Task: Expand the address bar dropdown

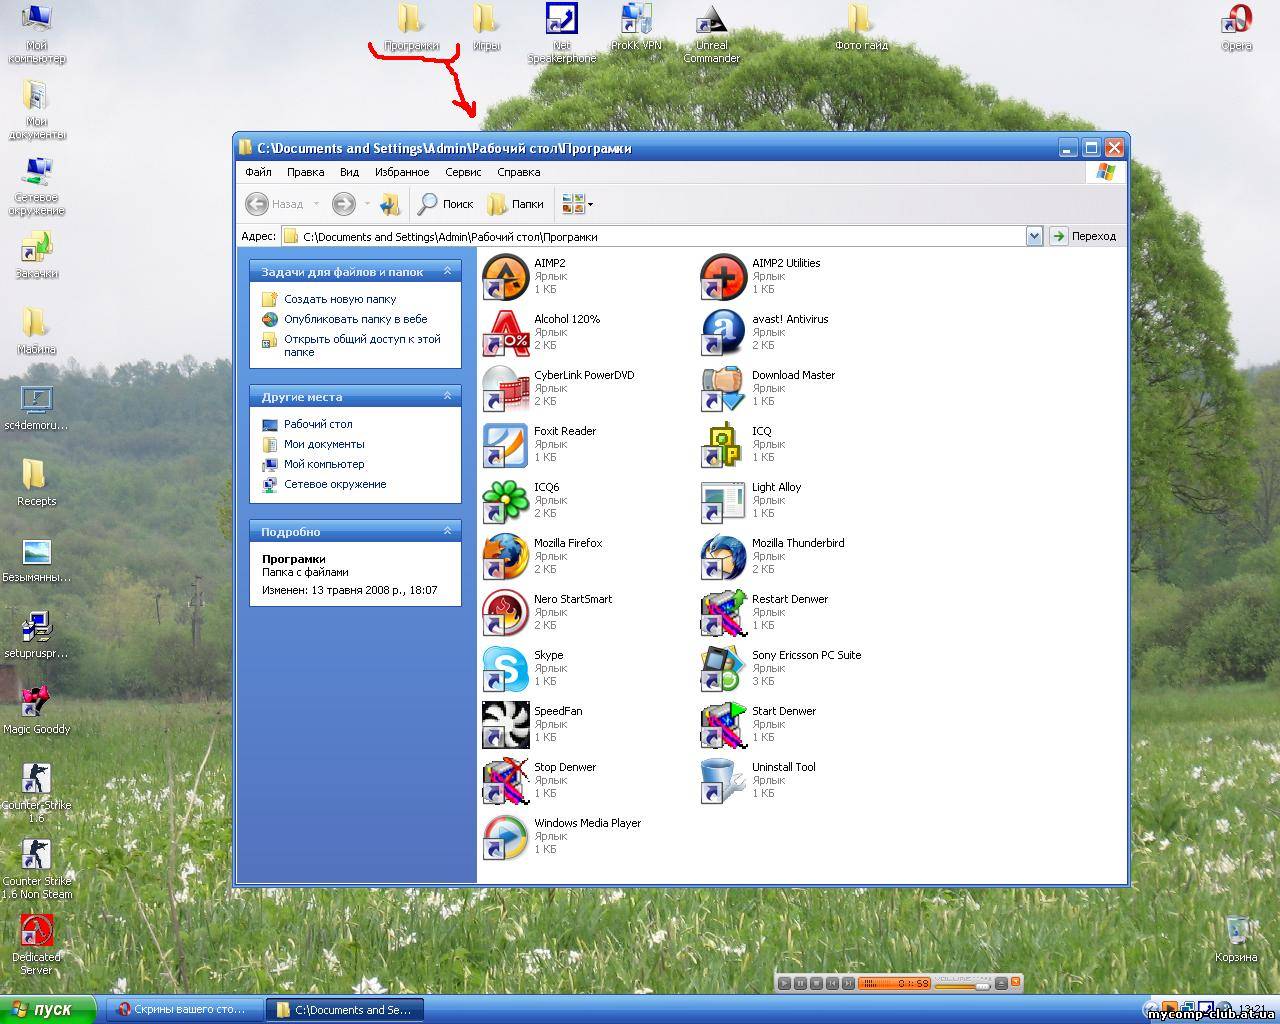Action: [1034, 236]
